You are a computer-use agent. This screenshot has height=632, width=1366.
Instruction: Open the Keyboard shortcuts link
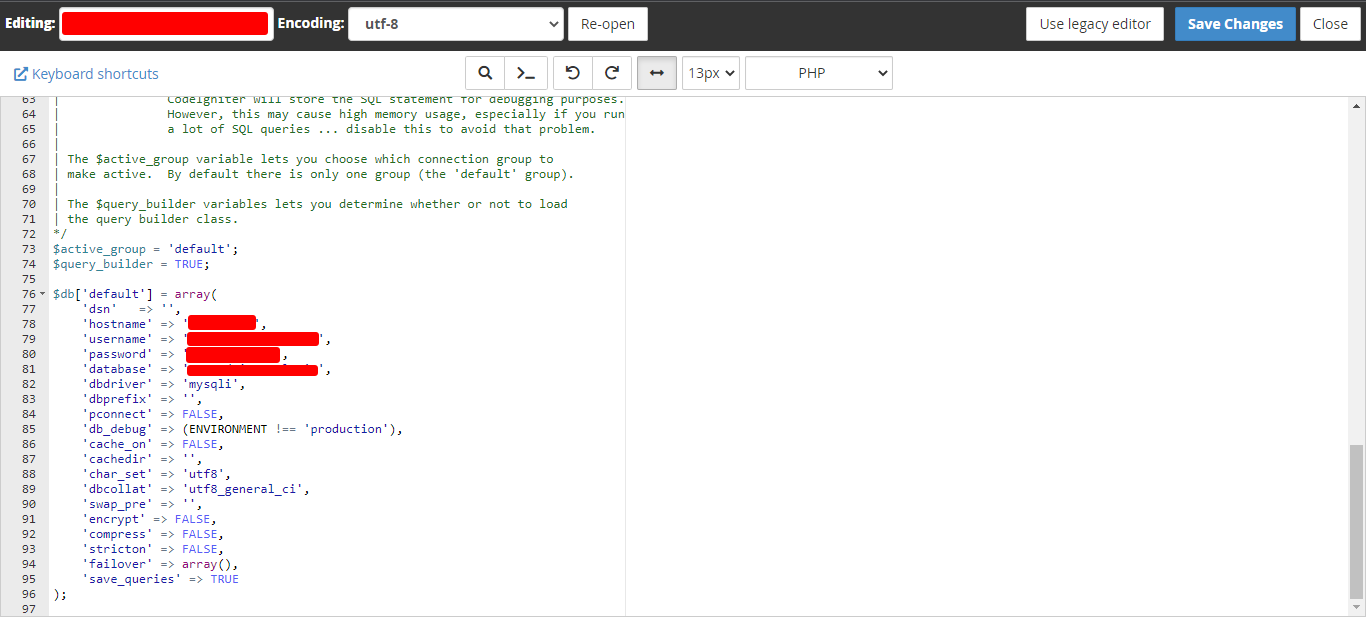pyautogui.click(x=86, y=74)
